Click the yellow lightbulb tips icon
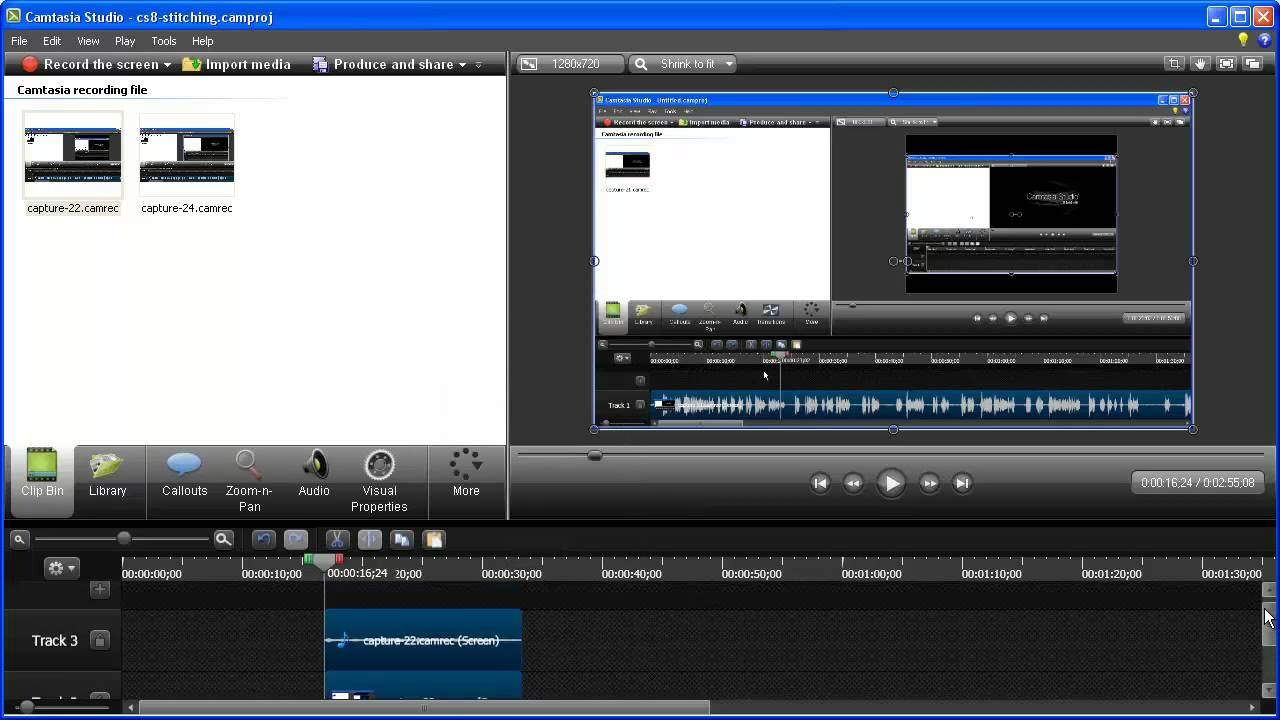 [x=1243, y=40]
